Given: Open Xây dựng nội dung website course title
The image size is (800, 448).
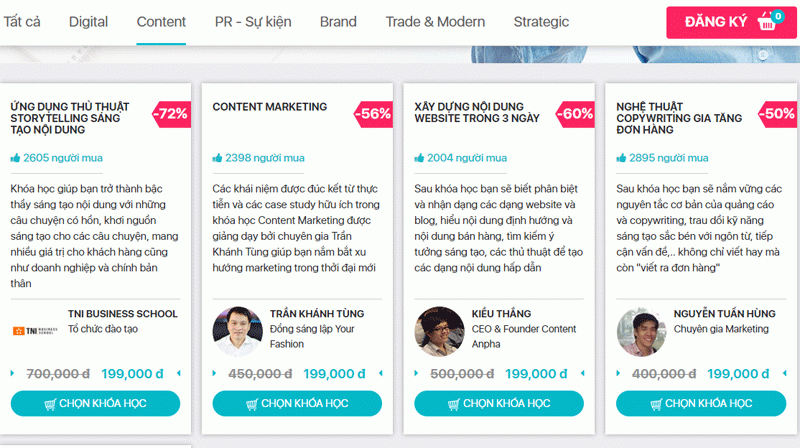Looking at the screenshot, I should 477,112.
